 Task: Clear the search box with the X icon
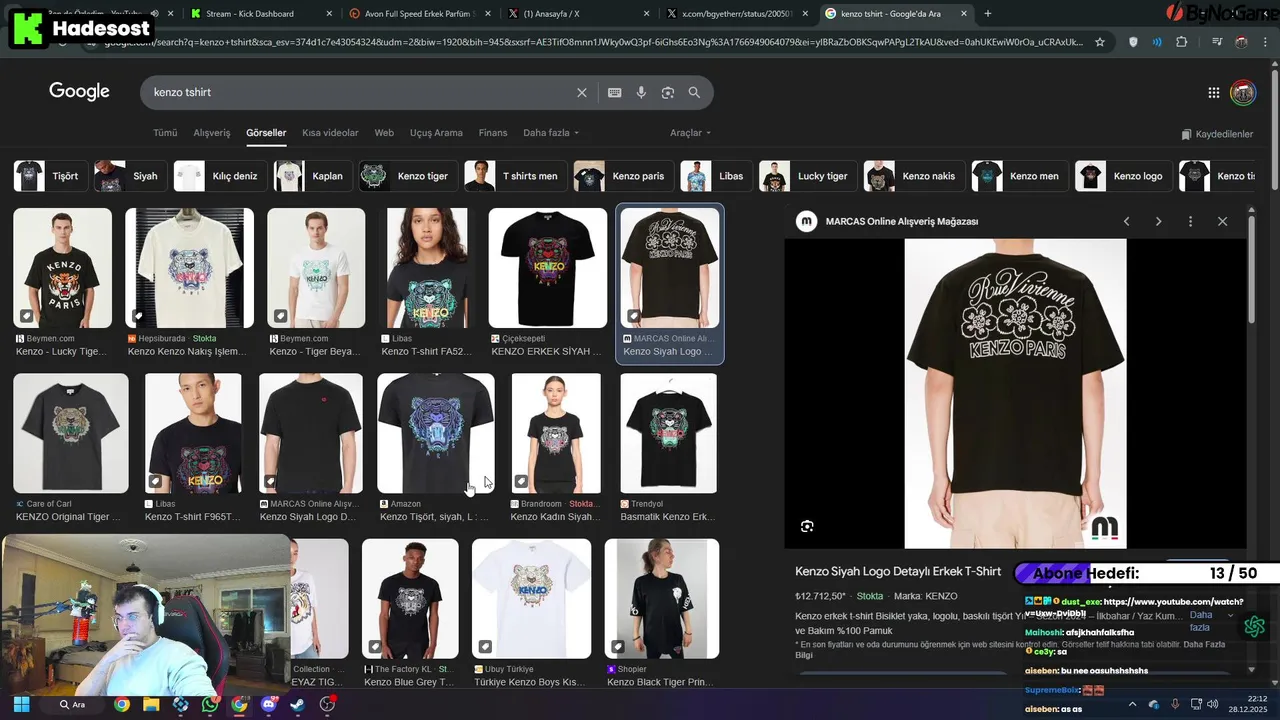[x=582, y=92]
